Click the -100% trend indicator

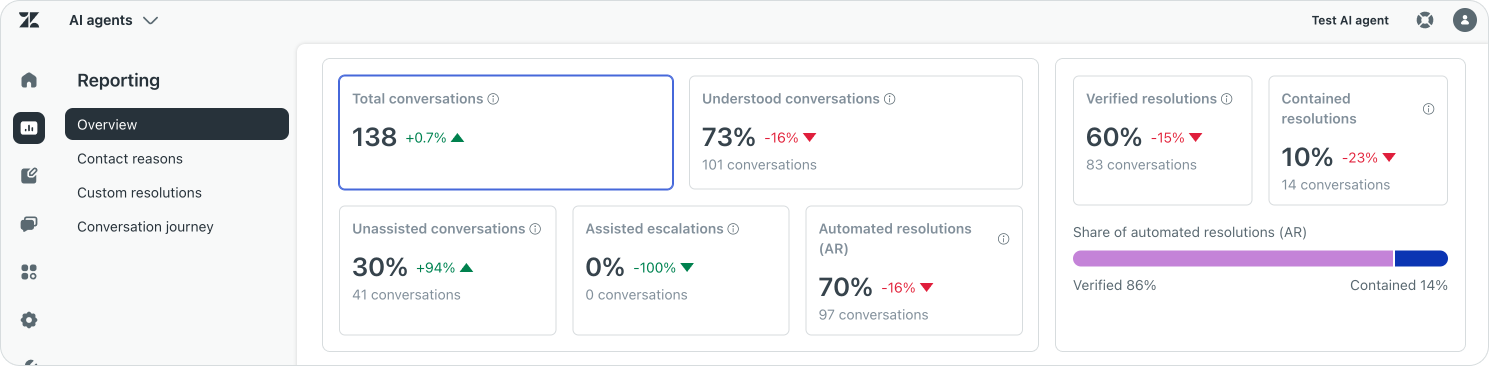point(663,268)
